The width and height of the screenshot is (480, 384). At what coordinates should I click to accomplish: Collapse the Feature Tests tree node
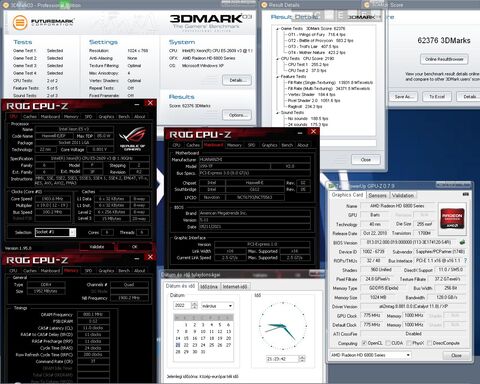[277, 77]
